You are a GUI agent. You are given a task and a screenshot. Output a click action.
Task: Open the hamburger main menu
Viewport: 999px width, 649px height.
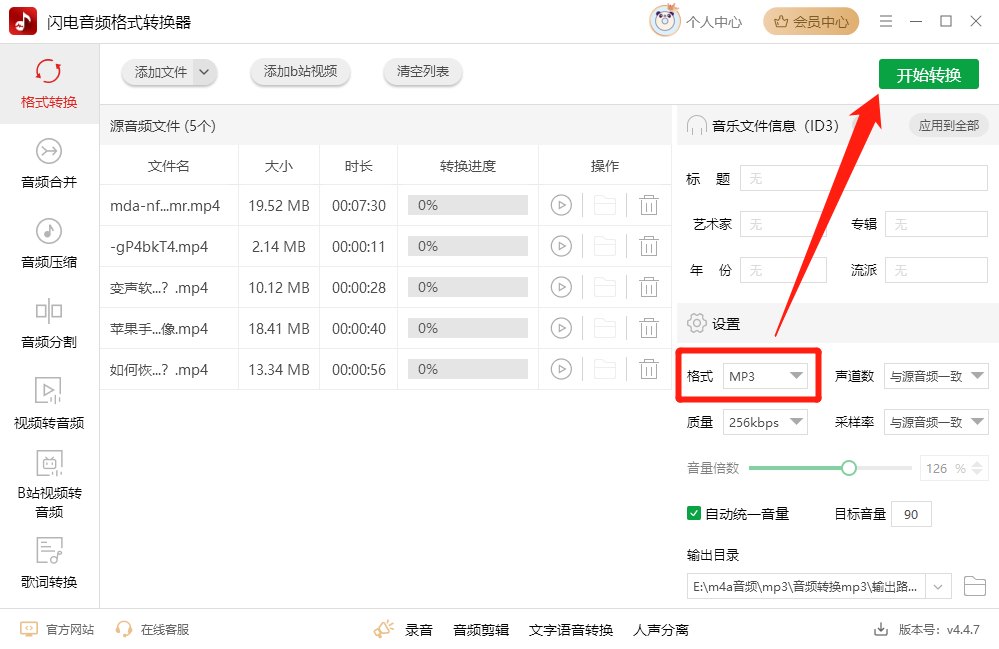coord(886,21)
